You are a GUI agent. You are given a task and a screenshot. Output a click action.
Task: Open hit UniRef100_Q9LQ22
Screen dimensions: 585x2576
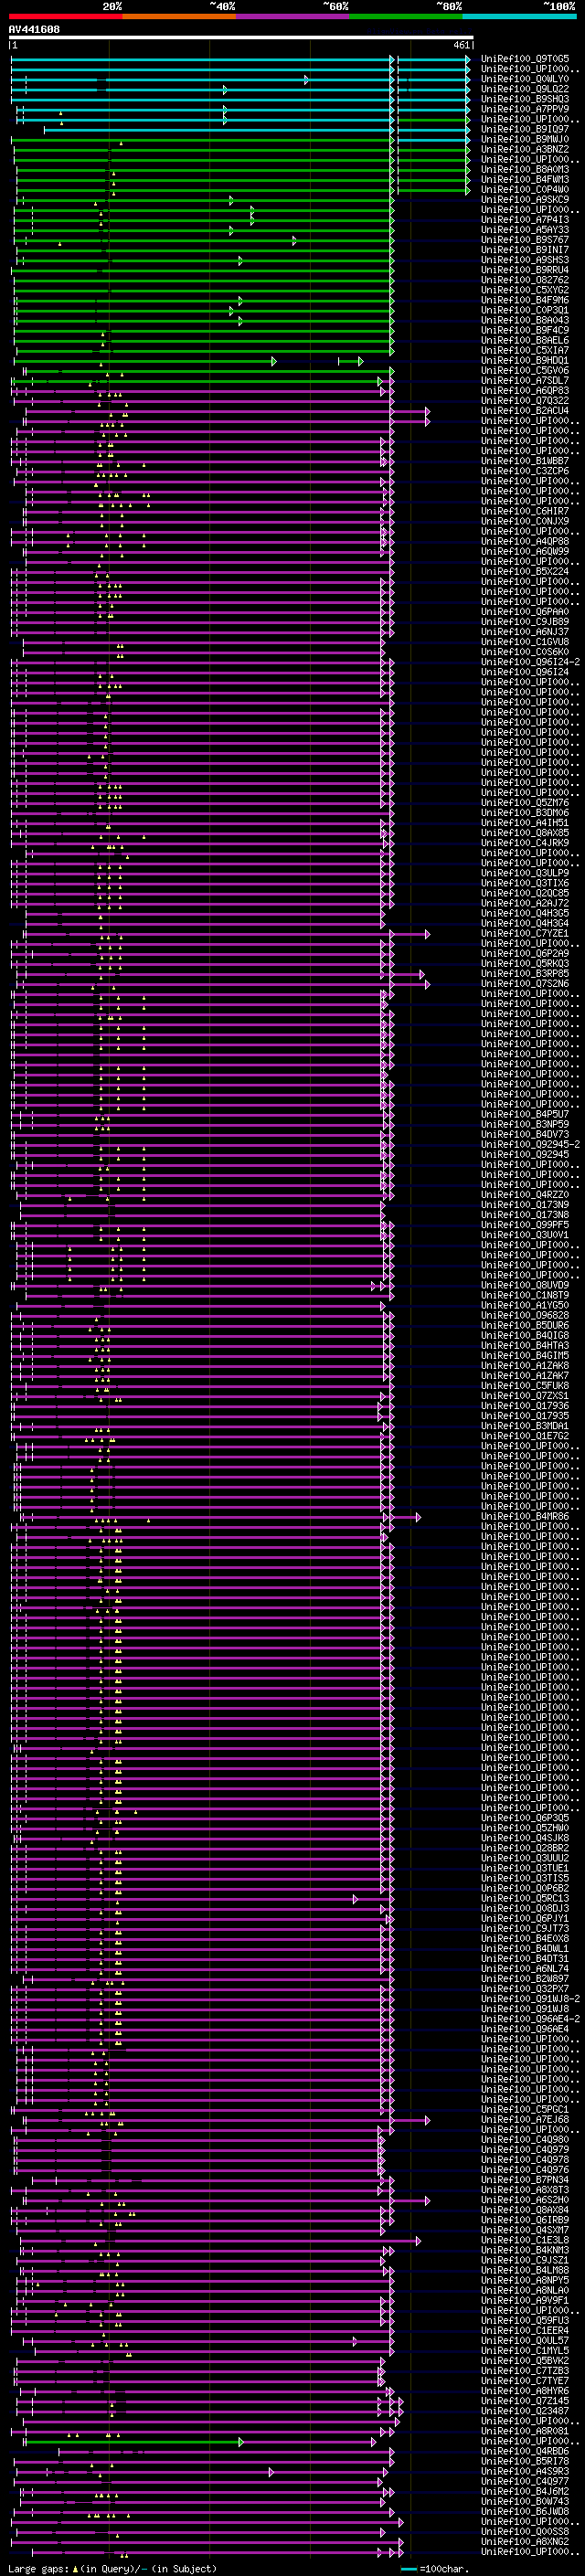pos(525,89)
